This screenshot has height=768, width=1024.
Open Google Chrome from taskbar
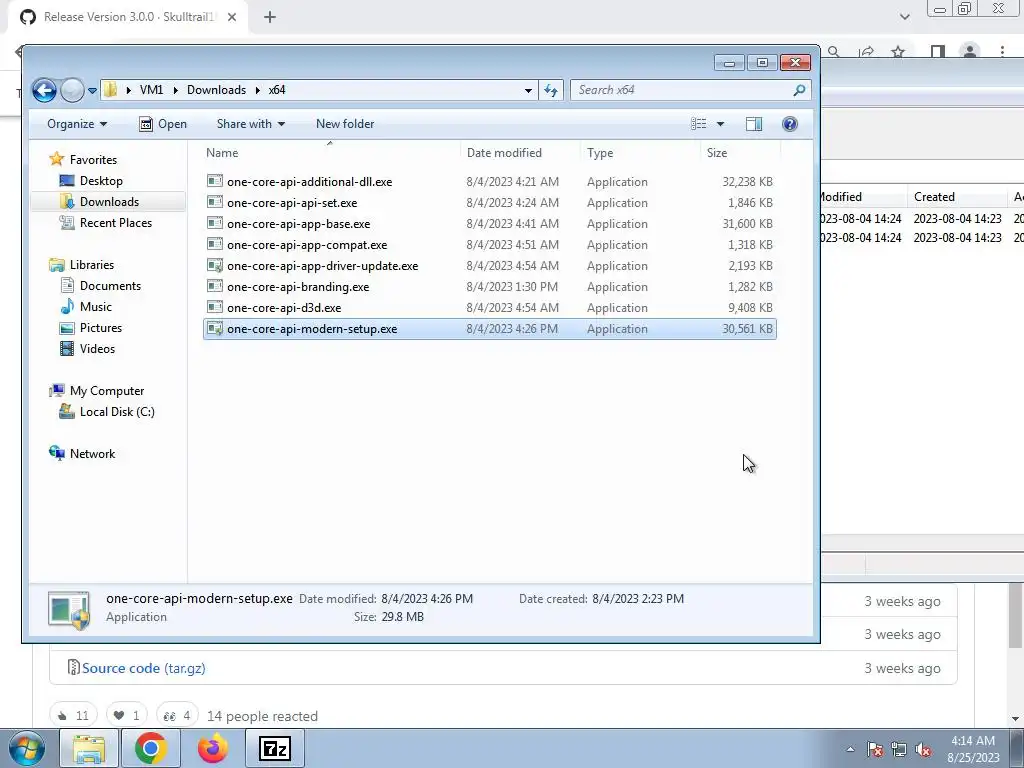click(151, 748)
